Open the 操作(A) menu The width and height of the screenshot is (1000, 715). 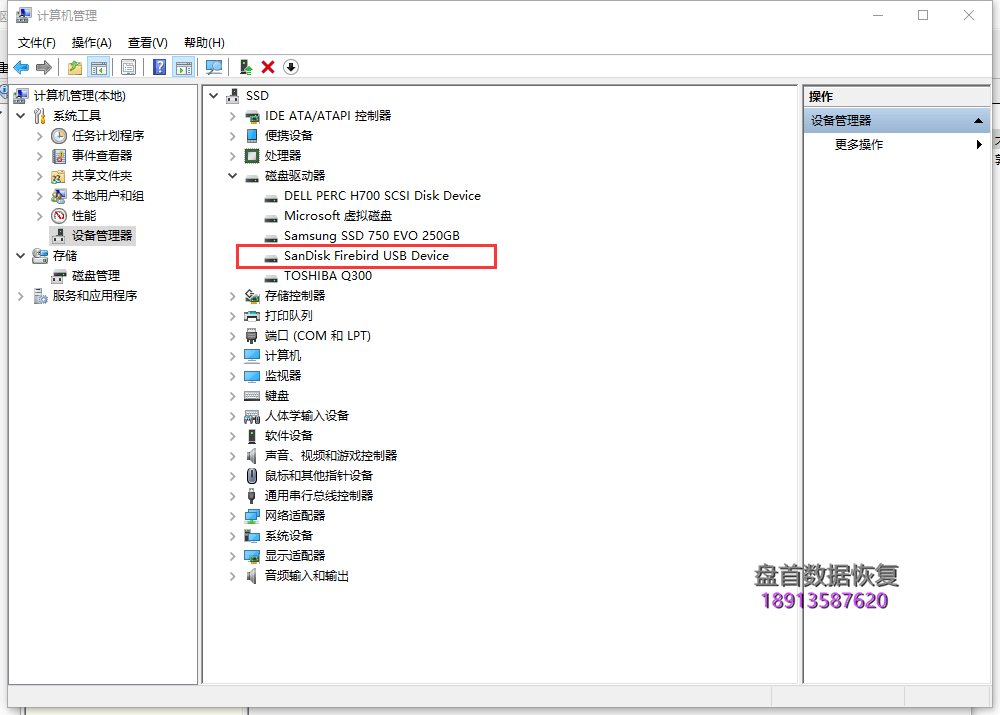pyautogui.click(x=92, y=43)
